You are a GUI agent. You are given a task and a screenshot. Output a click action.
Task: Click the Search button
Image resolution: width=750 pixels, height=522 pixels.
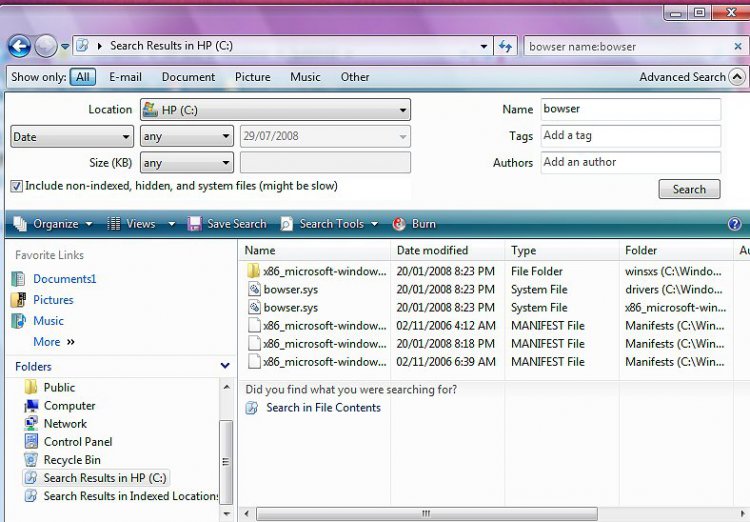(x=689, y=189)
